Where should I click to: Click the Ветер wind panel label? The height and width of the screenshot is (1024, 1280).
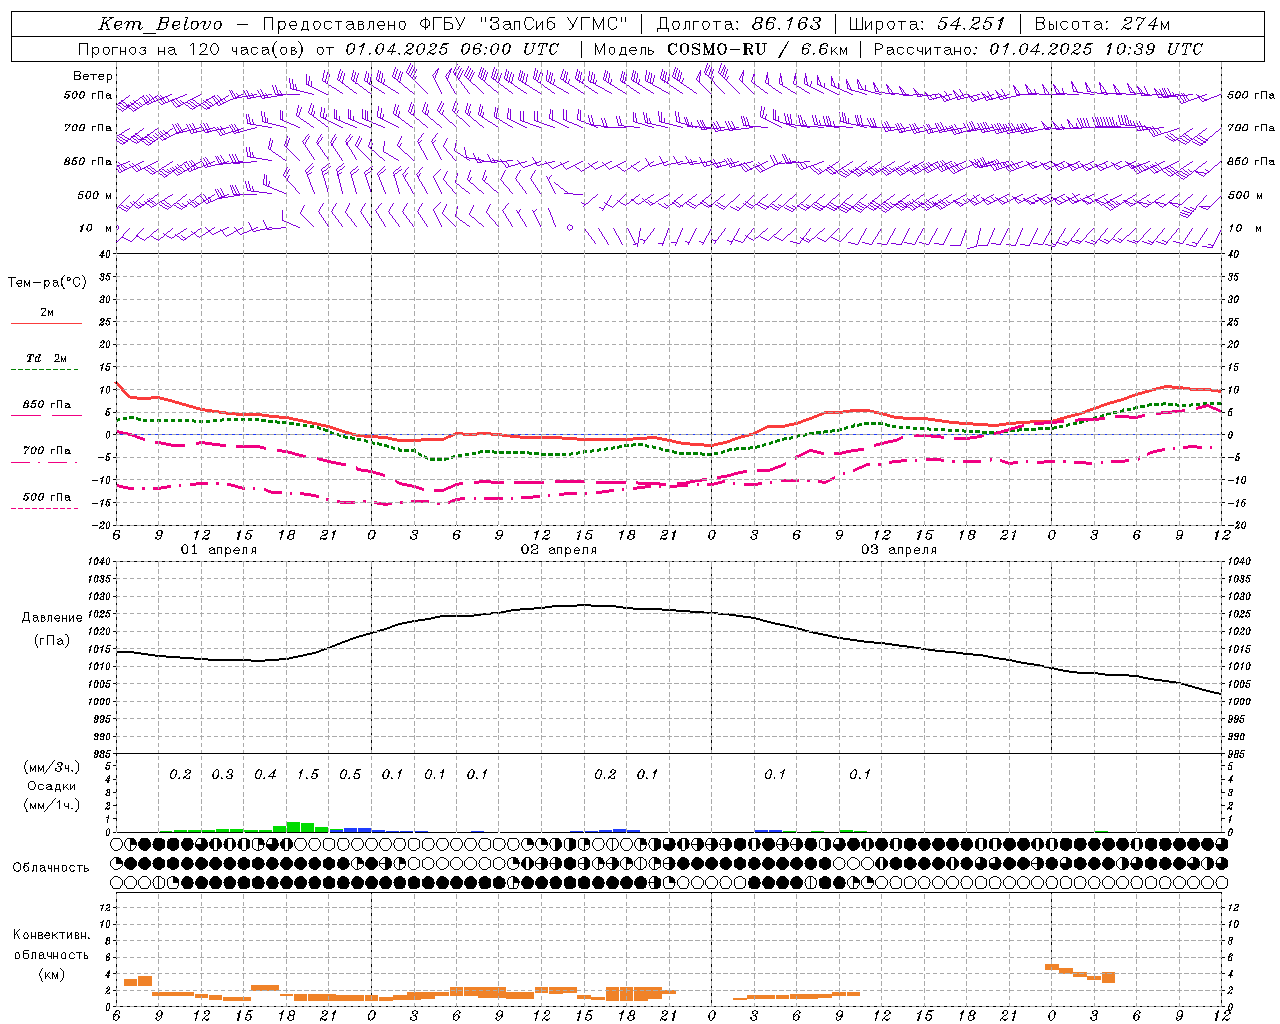point(93,76)
